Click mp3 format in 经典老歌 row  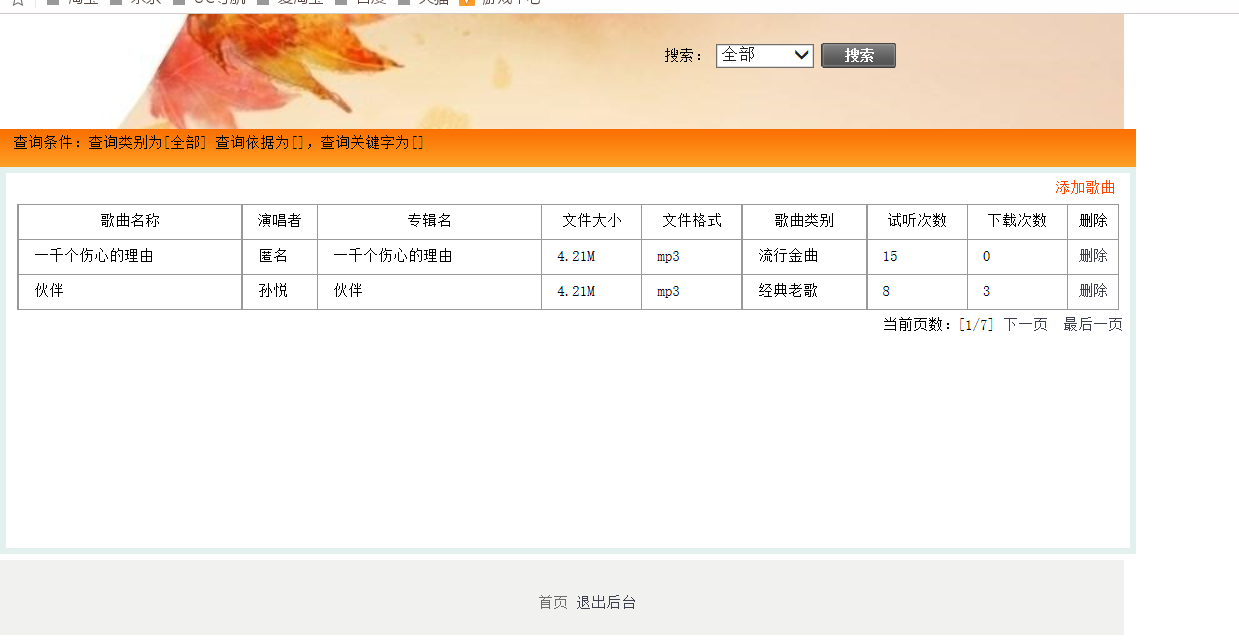pos(668,292)
